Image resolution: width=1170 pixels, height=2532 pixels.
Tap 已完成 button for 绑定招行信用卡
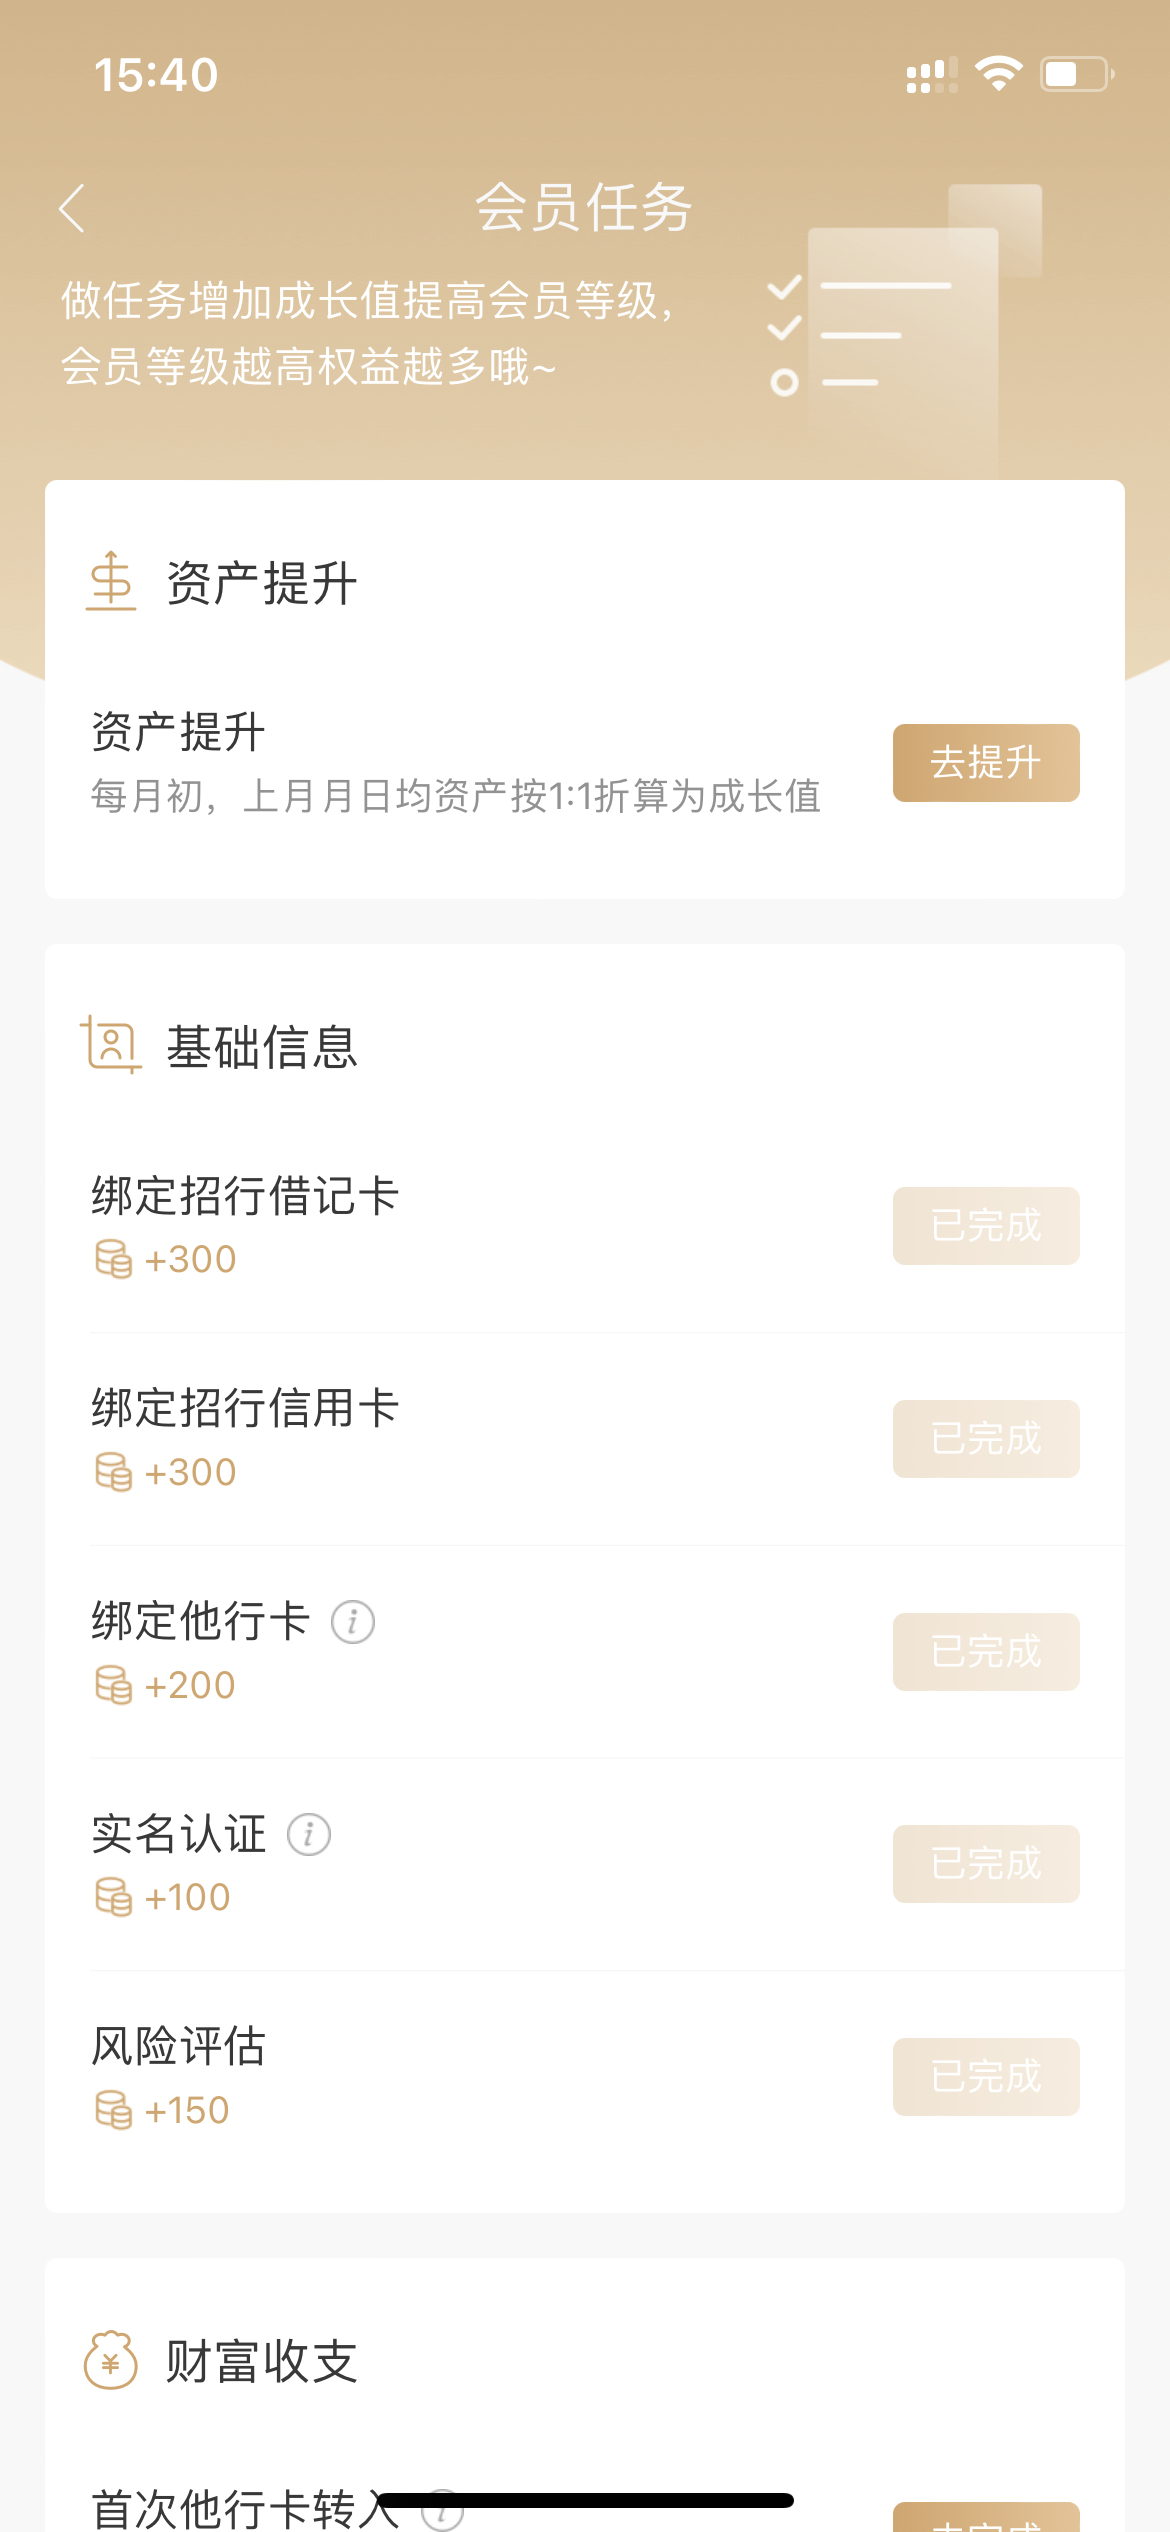click(x=986, y=1439)
